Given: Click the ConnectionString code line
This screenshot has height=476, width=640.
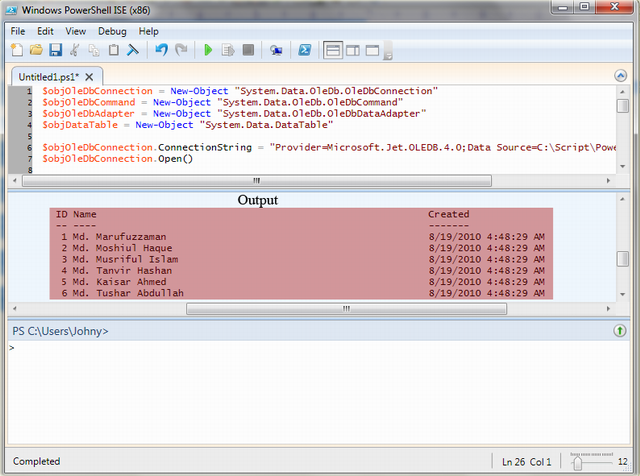Looking at the screenshot, I should (329, 147).
